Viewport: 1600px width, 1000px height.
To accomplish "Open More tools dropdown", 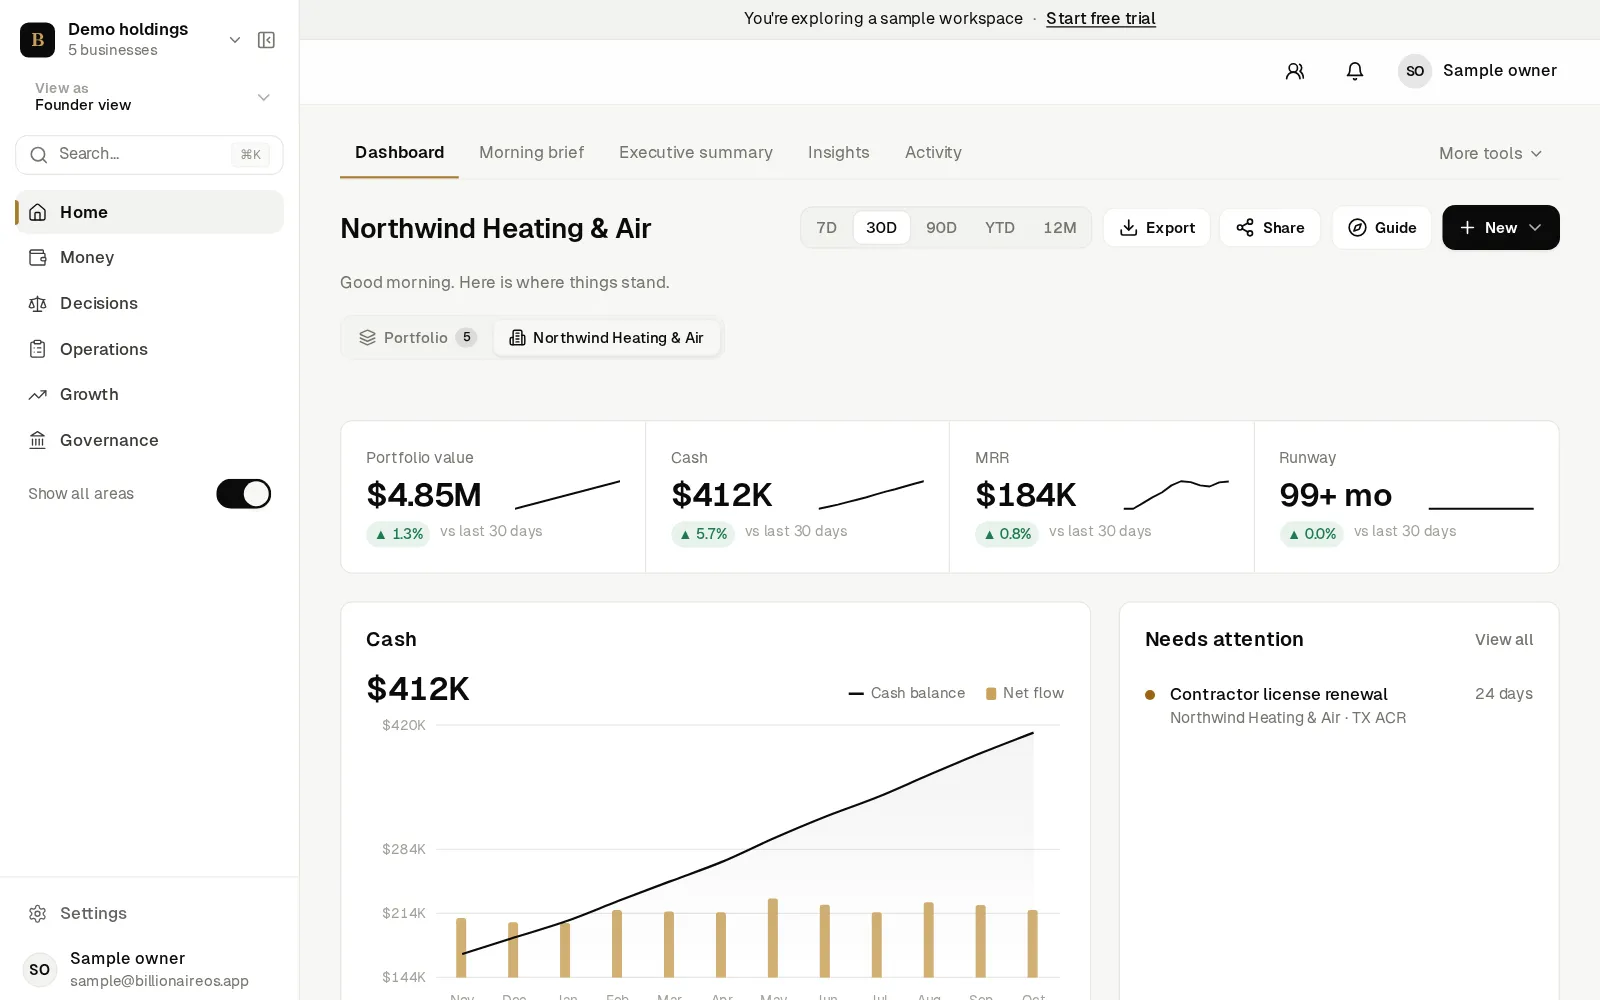I will (1490, 153).
